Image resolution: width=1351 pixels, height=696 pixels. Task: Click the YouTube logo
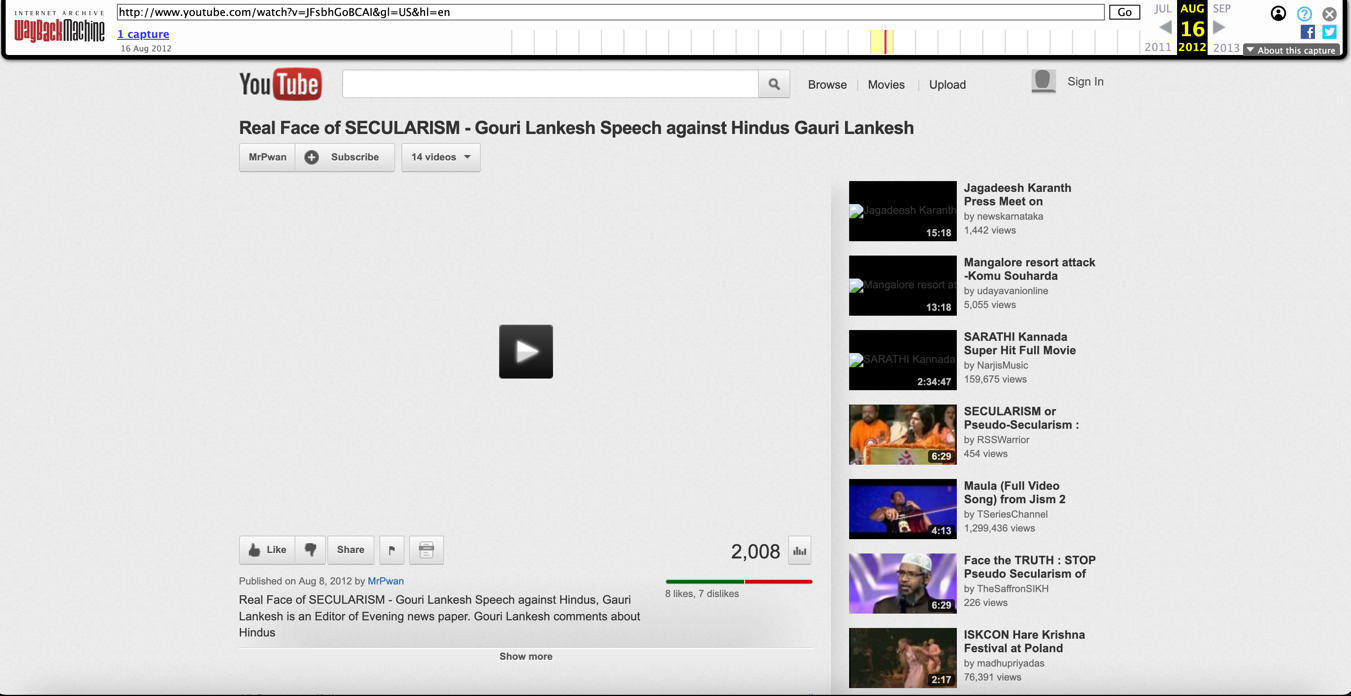pos(280,84)
